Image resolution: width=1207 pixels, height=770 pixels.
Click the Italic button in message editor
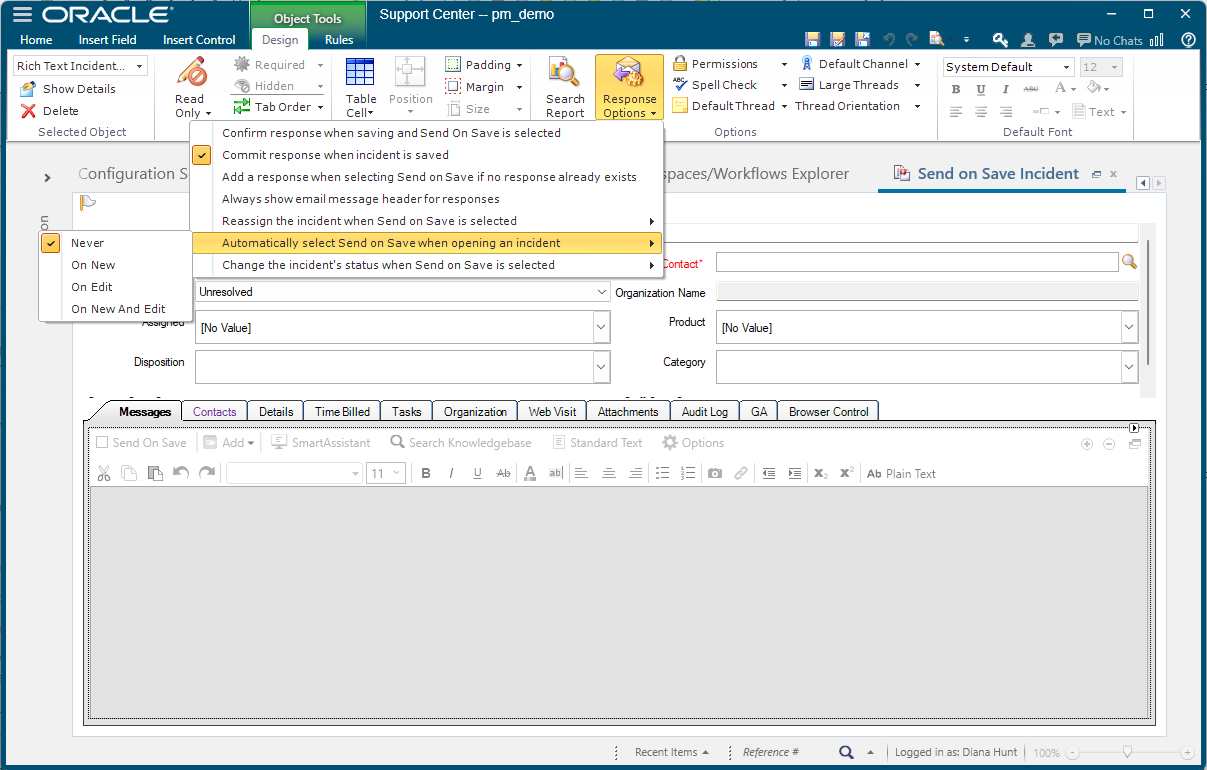452,473
